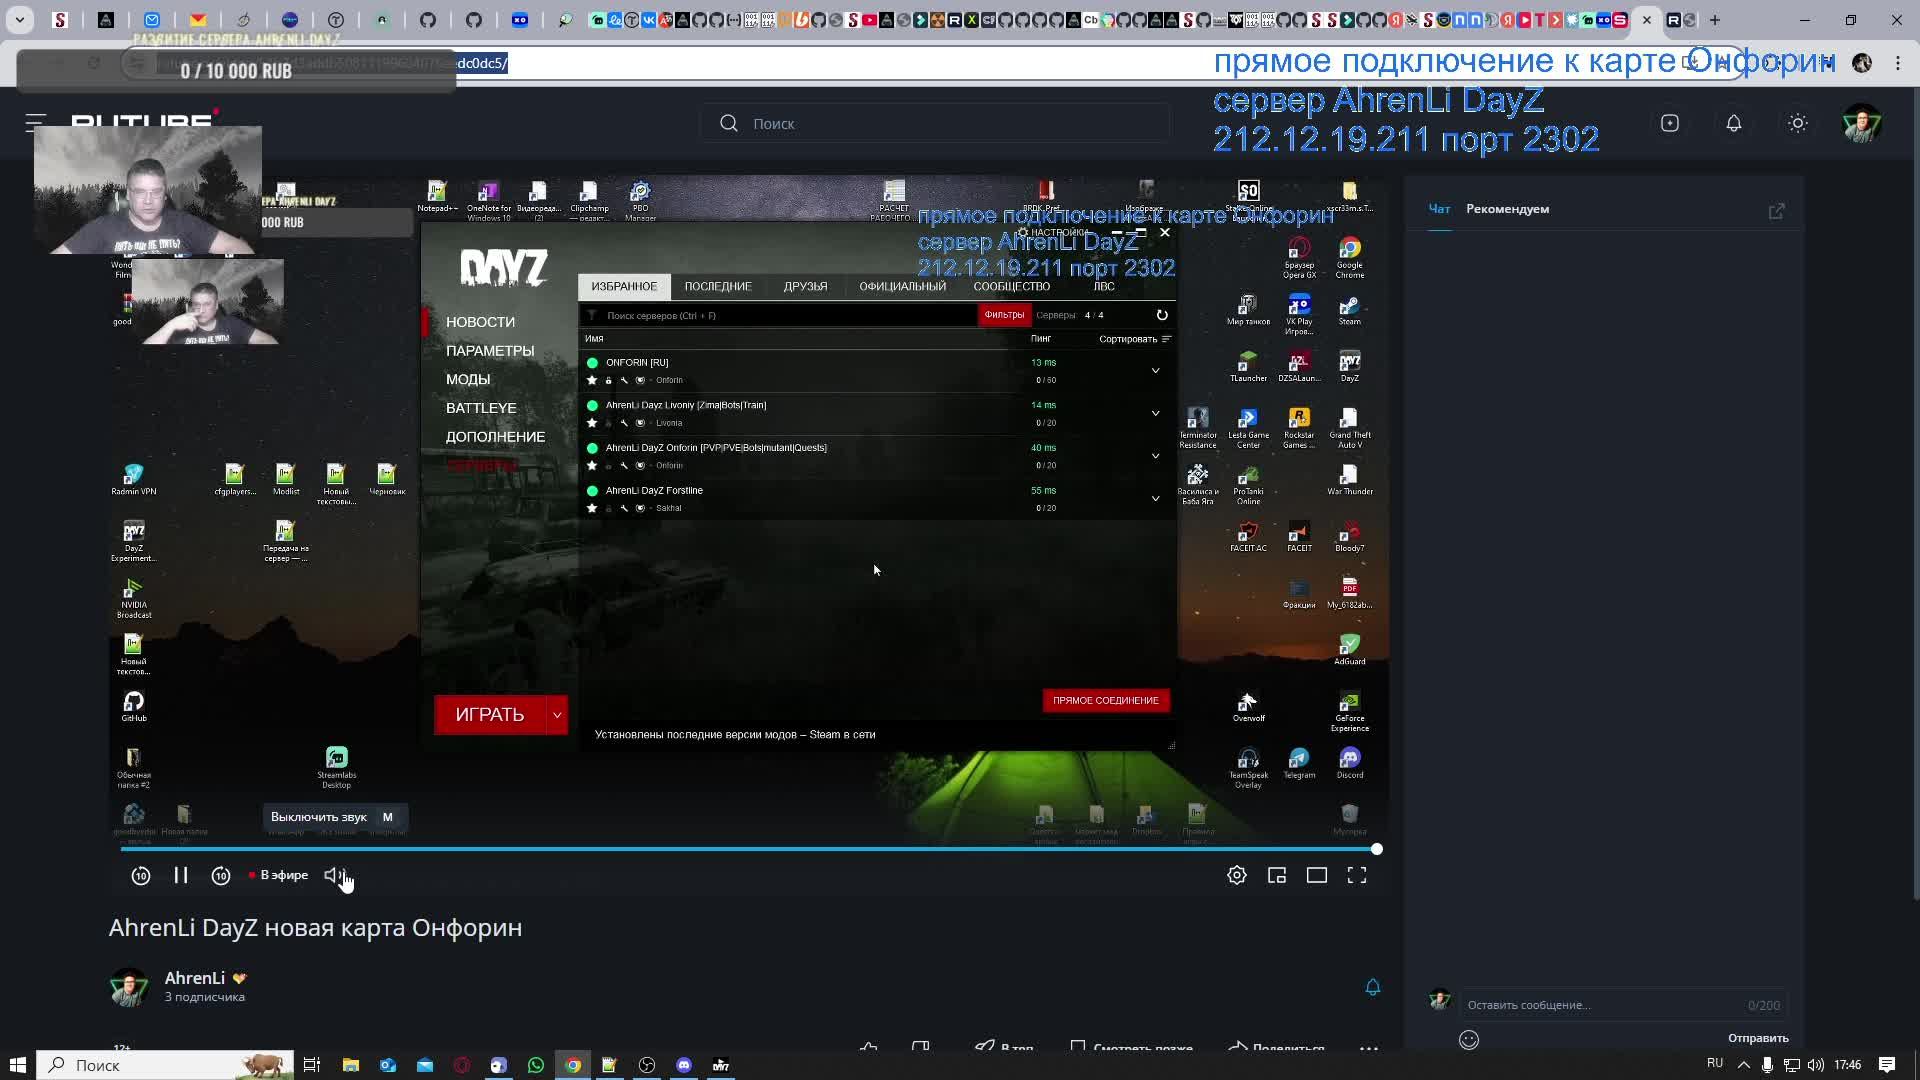This screenshot has width=1920, height=1080.
Task: Expand AhrenLi Dayz Livoniy server row
Action: (1155, 414)
